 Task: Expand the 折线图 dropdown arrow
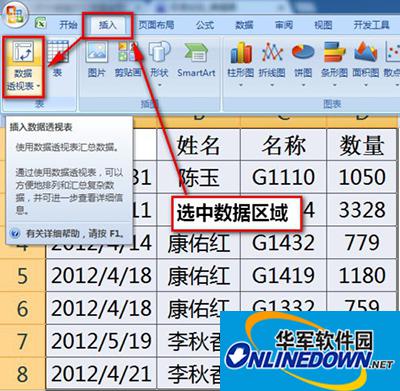point(272,85)
